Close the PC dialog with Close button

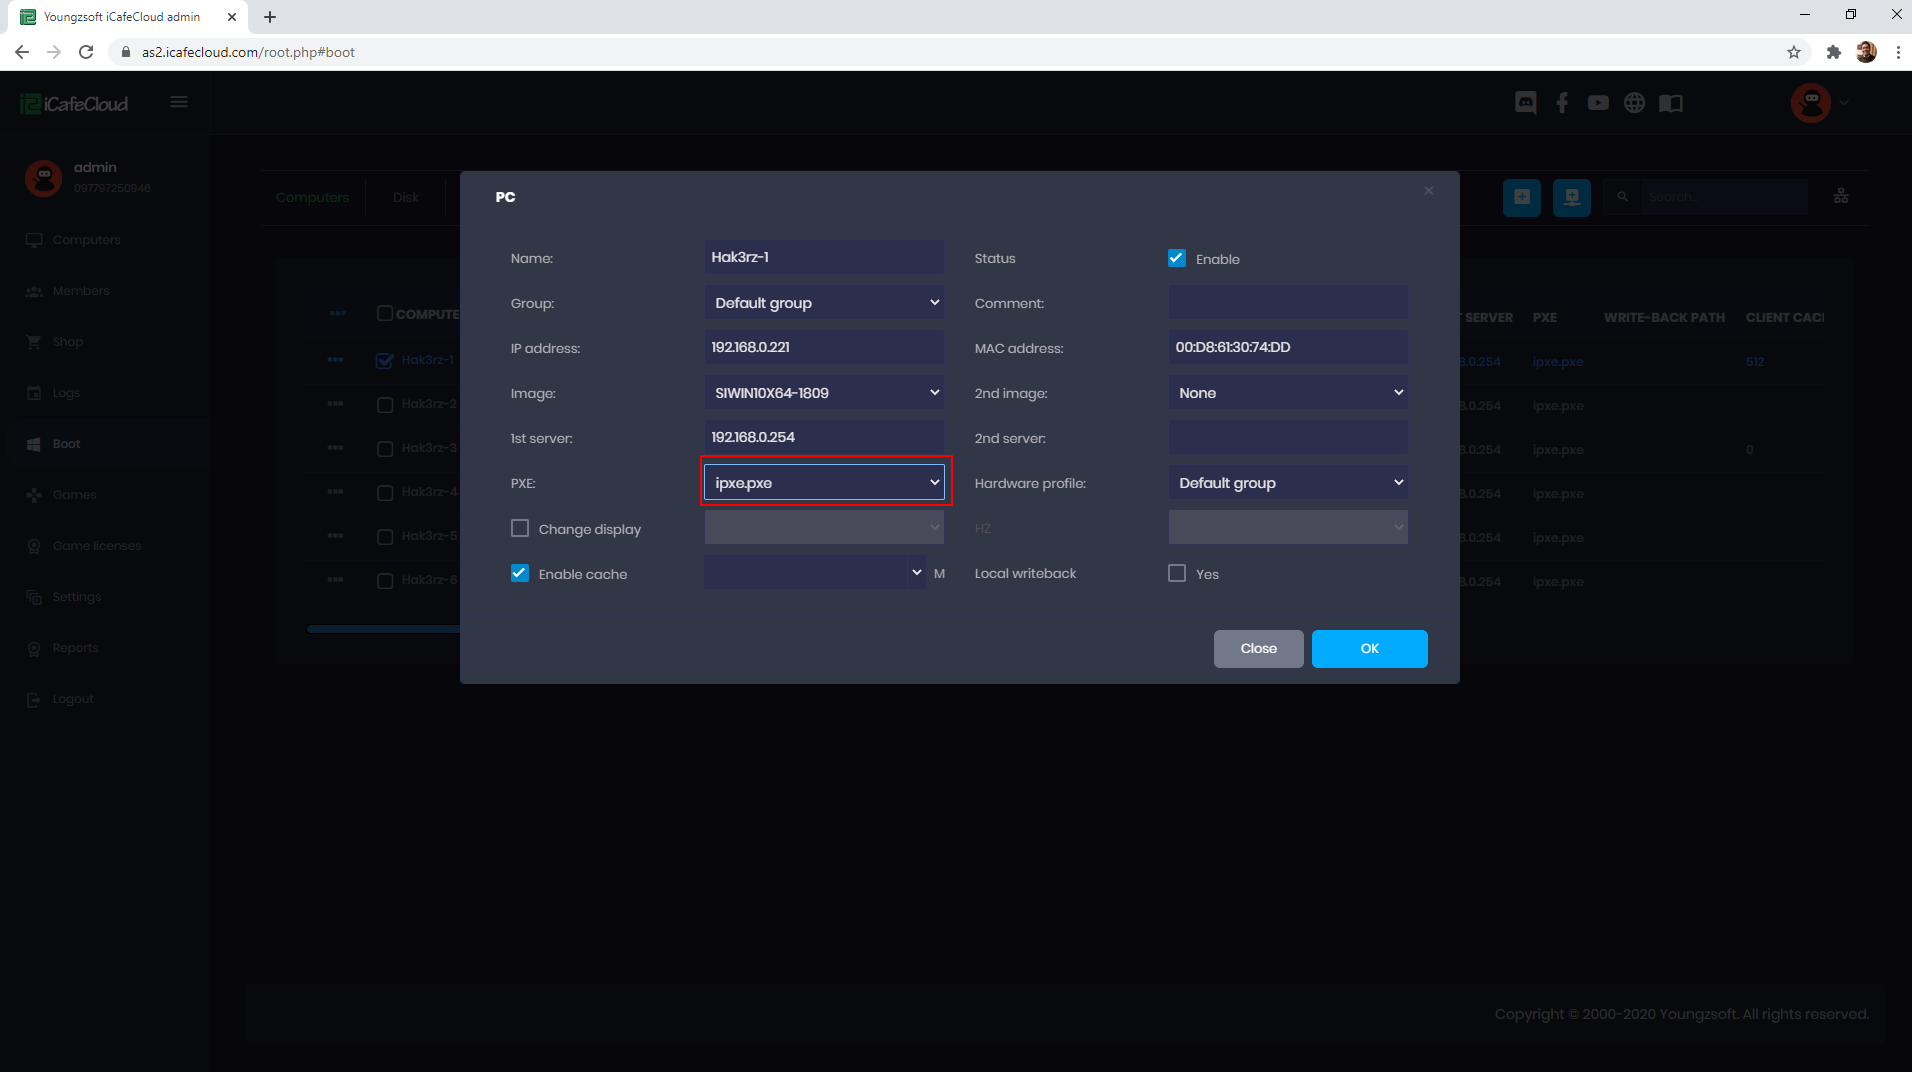[1258, 648]
